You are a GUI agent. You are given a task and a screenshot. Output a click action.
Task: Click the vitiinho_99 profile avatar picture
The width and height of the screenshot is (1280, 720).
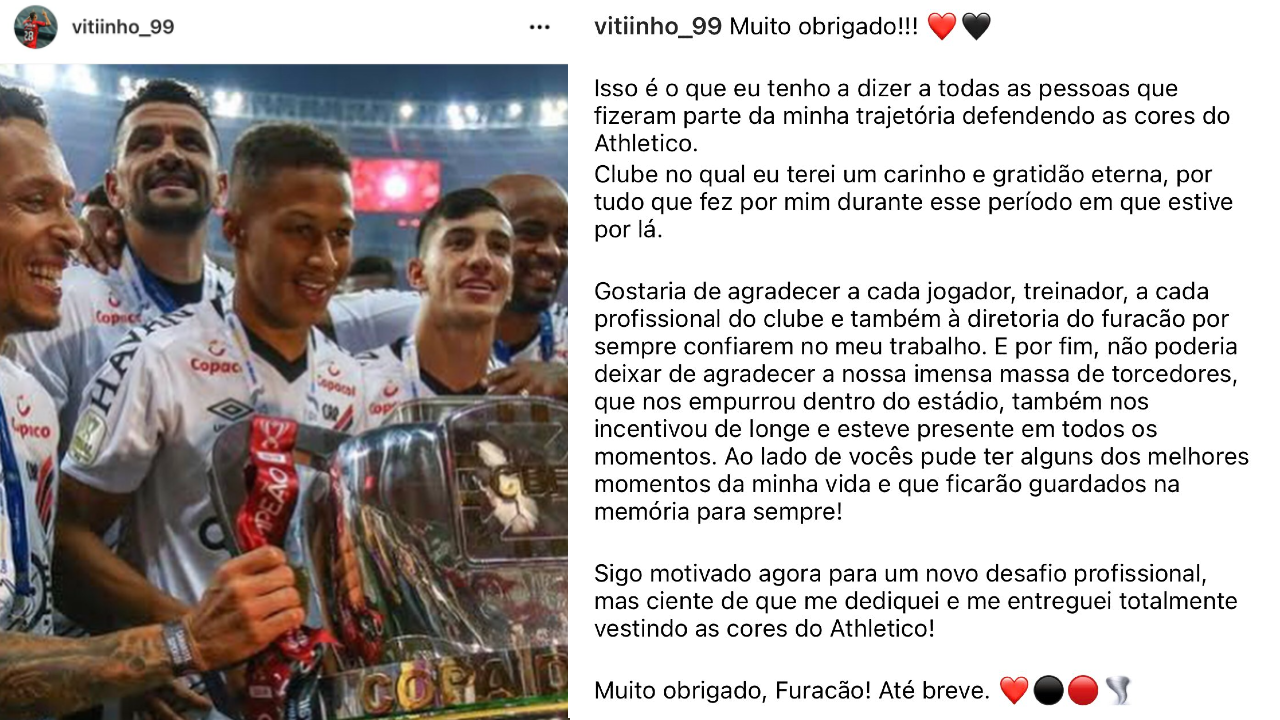35,27
